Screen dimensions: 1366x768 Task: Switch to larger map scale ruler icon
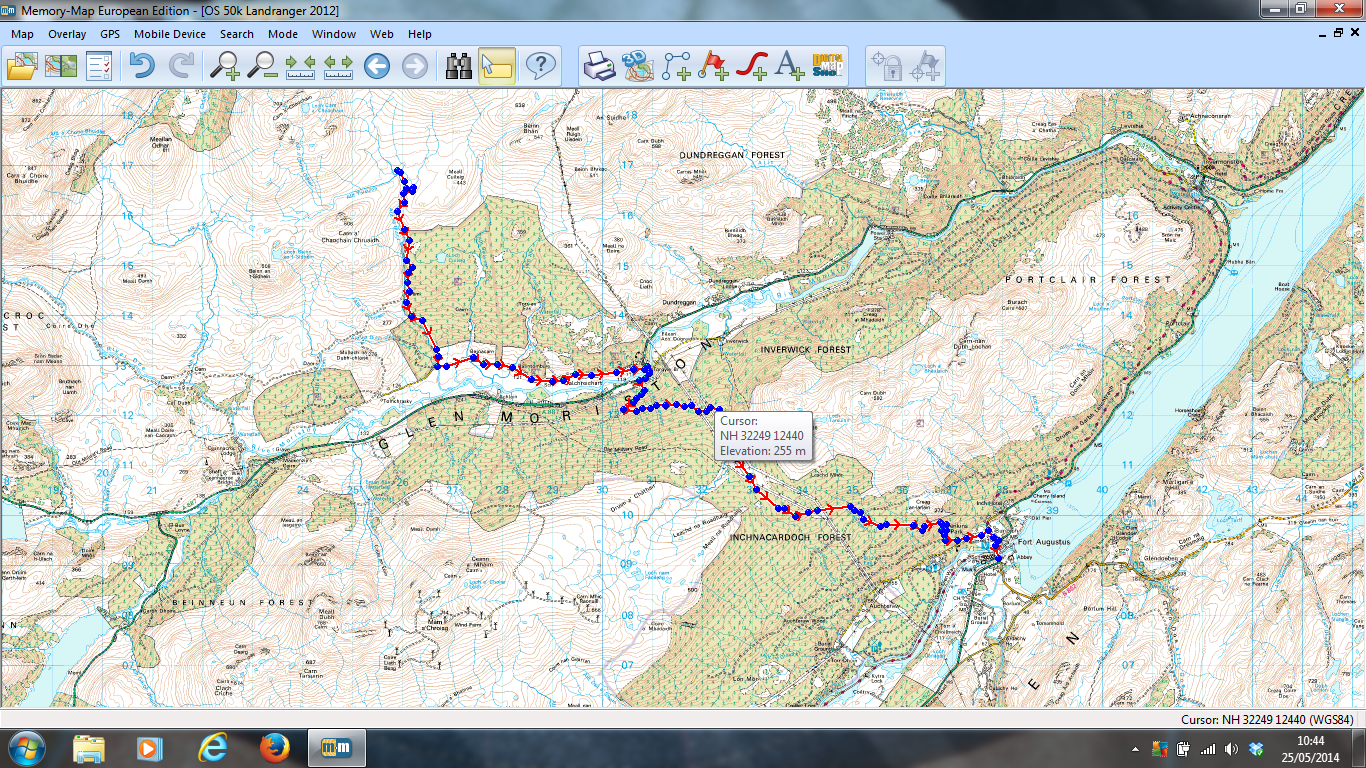pyautogui.click(x=339, y=66)
